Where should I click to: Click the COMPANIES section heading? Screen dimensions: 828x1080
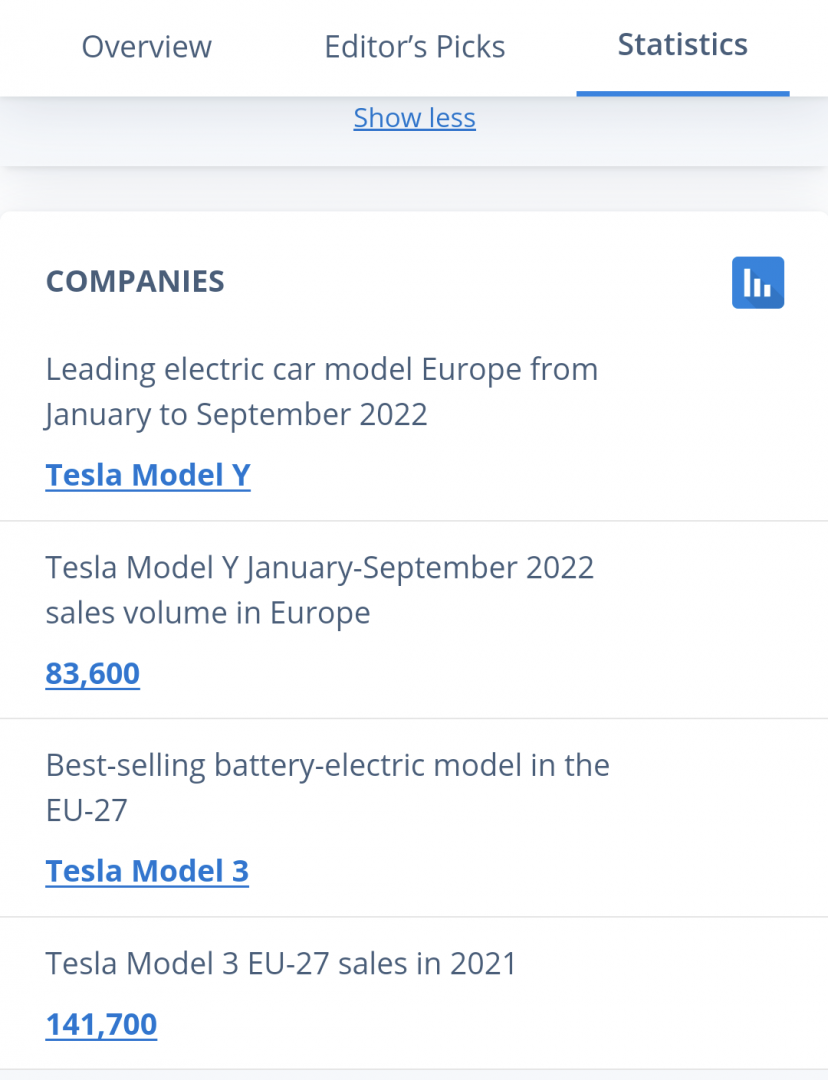click(x=135, y=282)
